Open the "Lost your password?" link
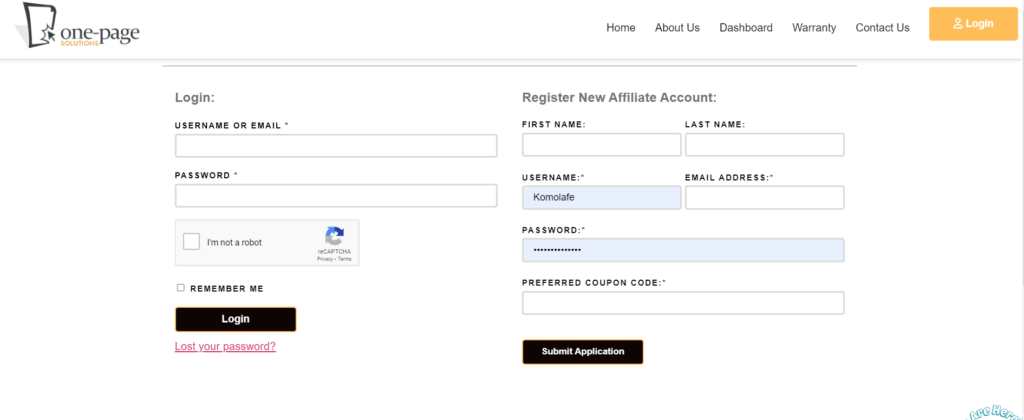1024x420 pixels. click(x=225, y=347)
